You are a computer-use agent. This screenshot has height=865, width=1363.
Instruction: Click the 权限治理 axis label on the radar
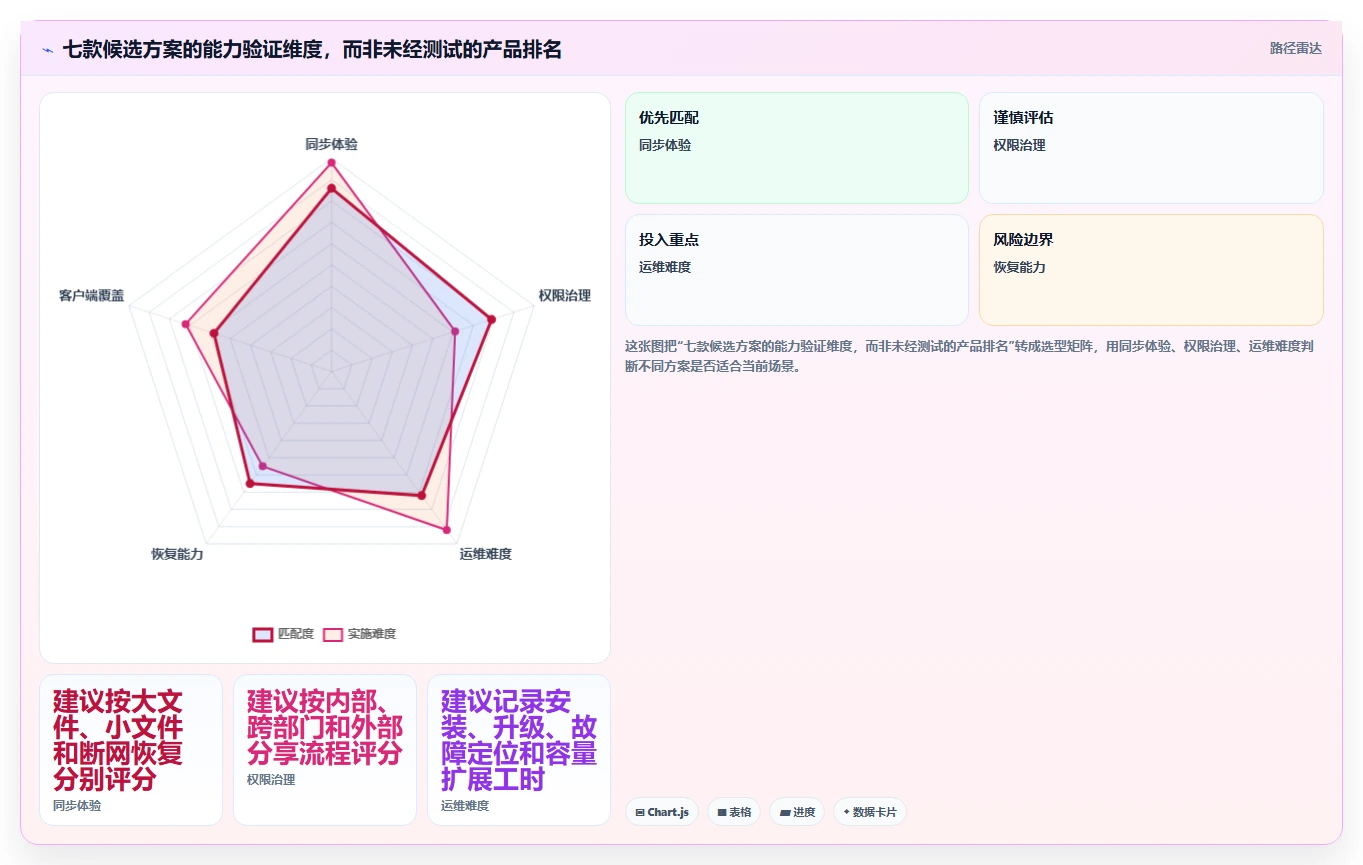coord(564,296)
